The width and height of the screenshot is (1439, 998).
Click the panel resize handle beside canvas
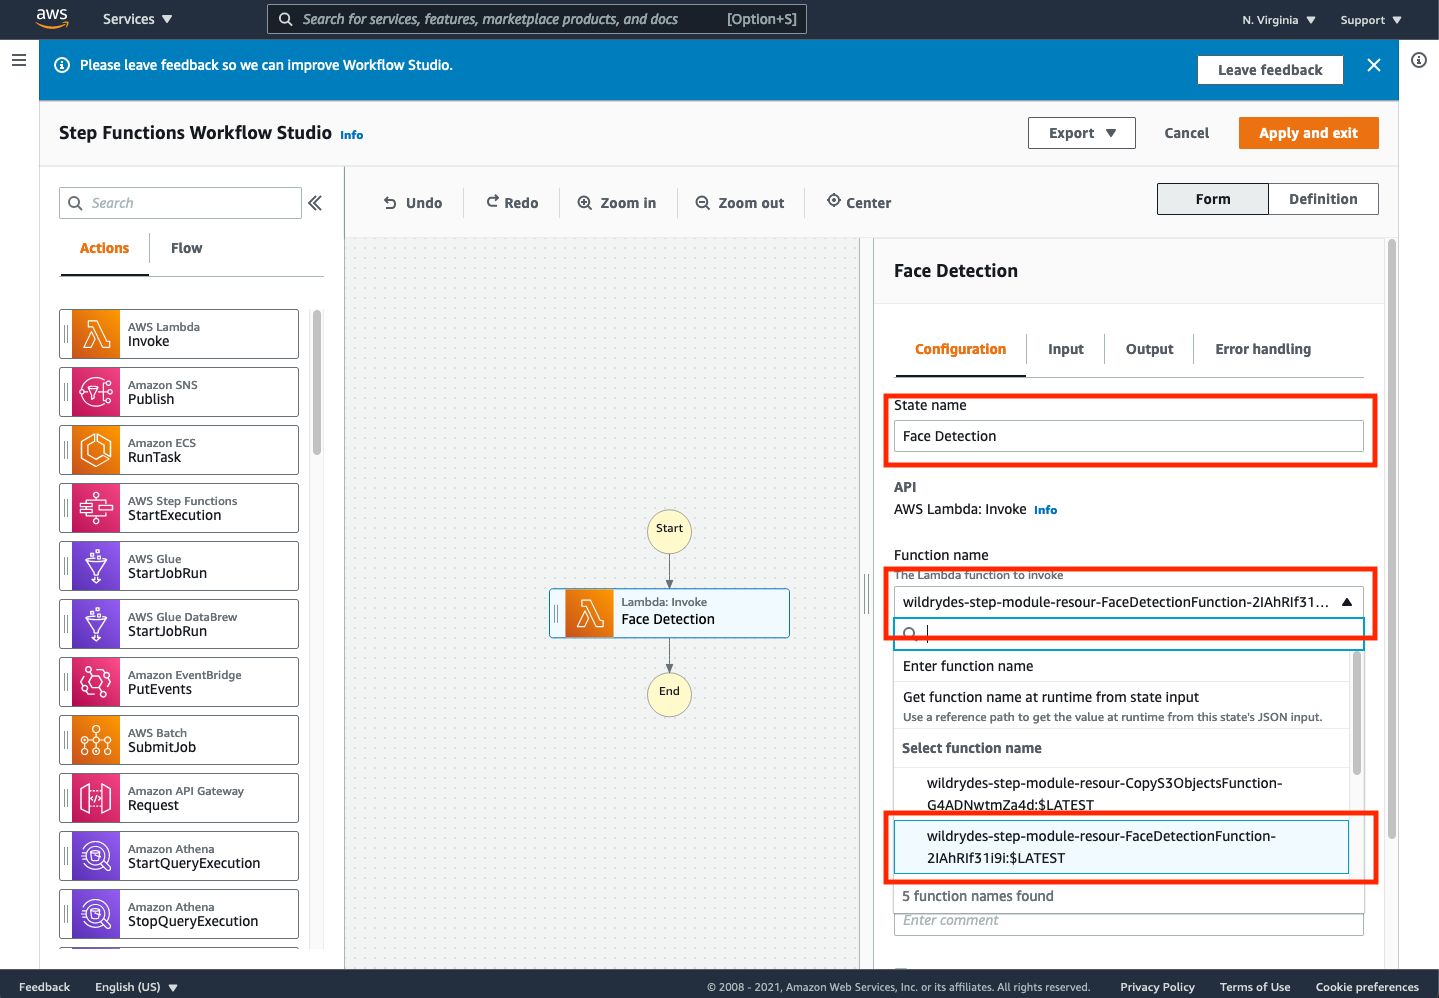(867, 594)
